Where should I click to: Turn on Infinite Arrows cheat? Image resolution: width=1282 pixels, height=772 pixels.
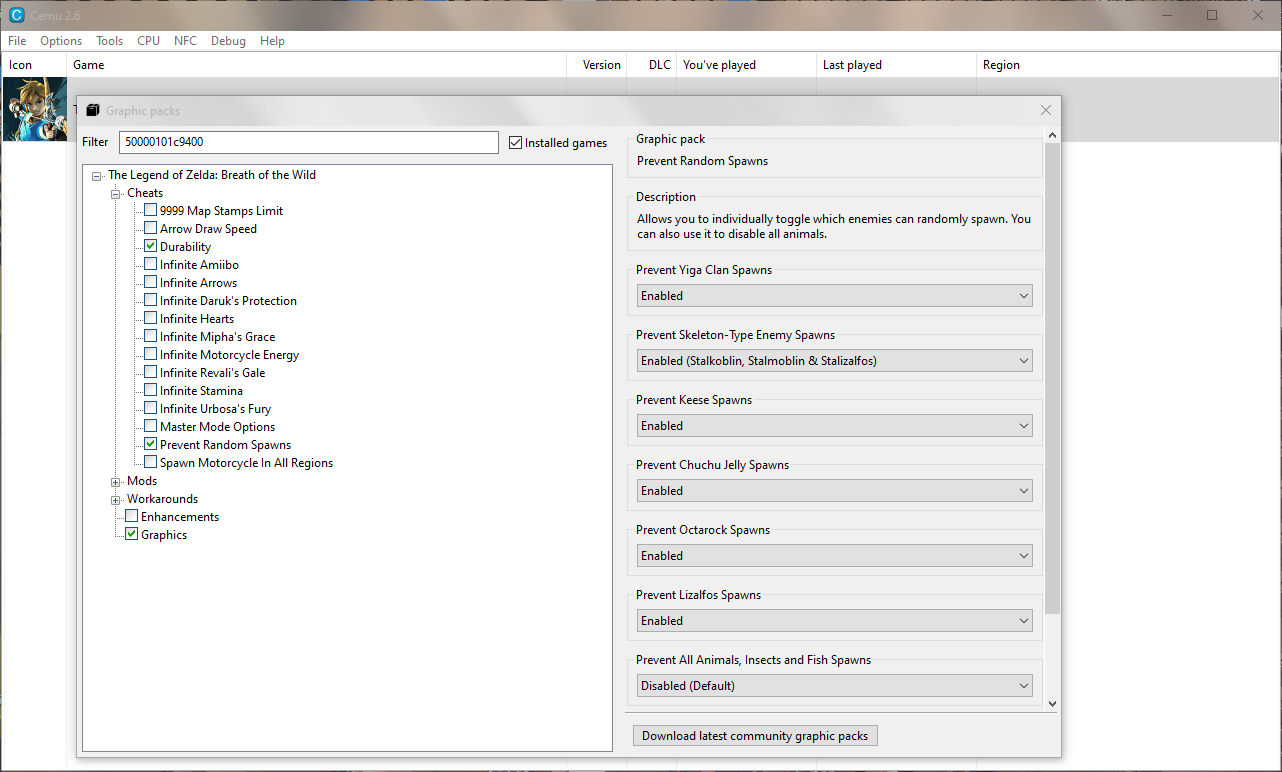150,283
